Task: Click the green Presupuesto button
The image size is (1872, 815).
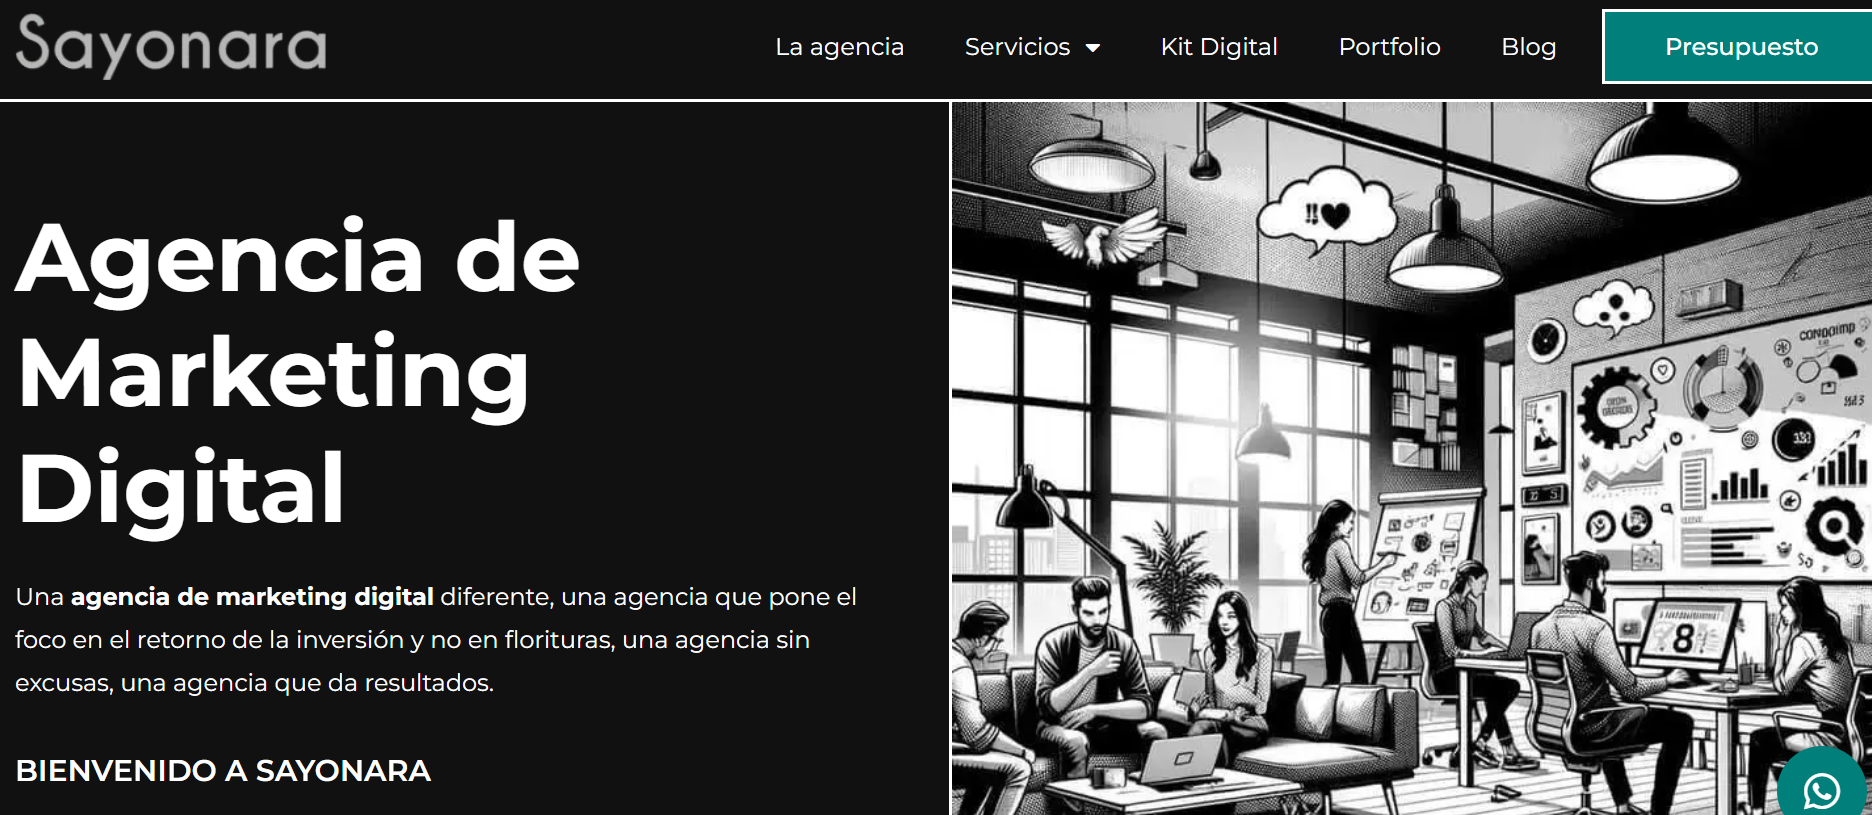Action: tap(1739, 47)
